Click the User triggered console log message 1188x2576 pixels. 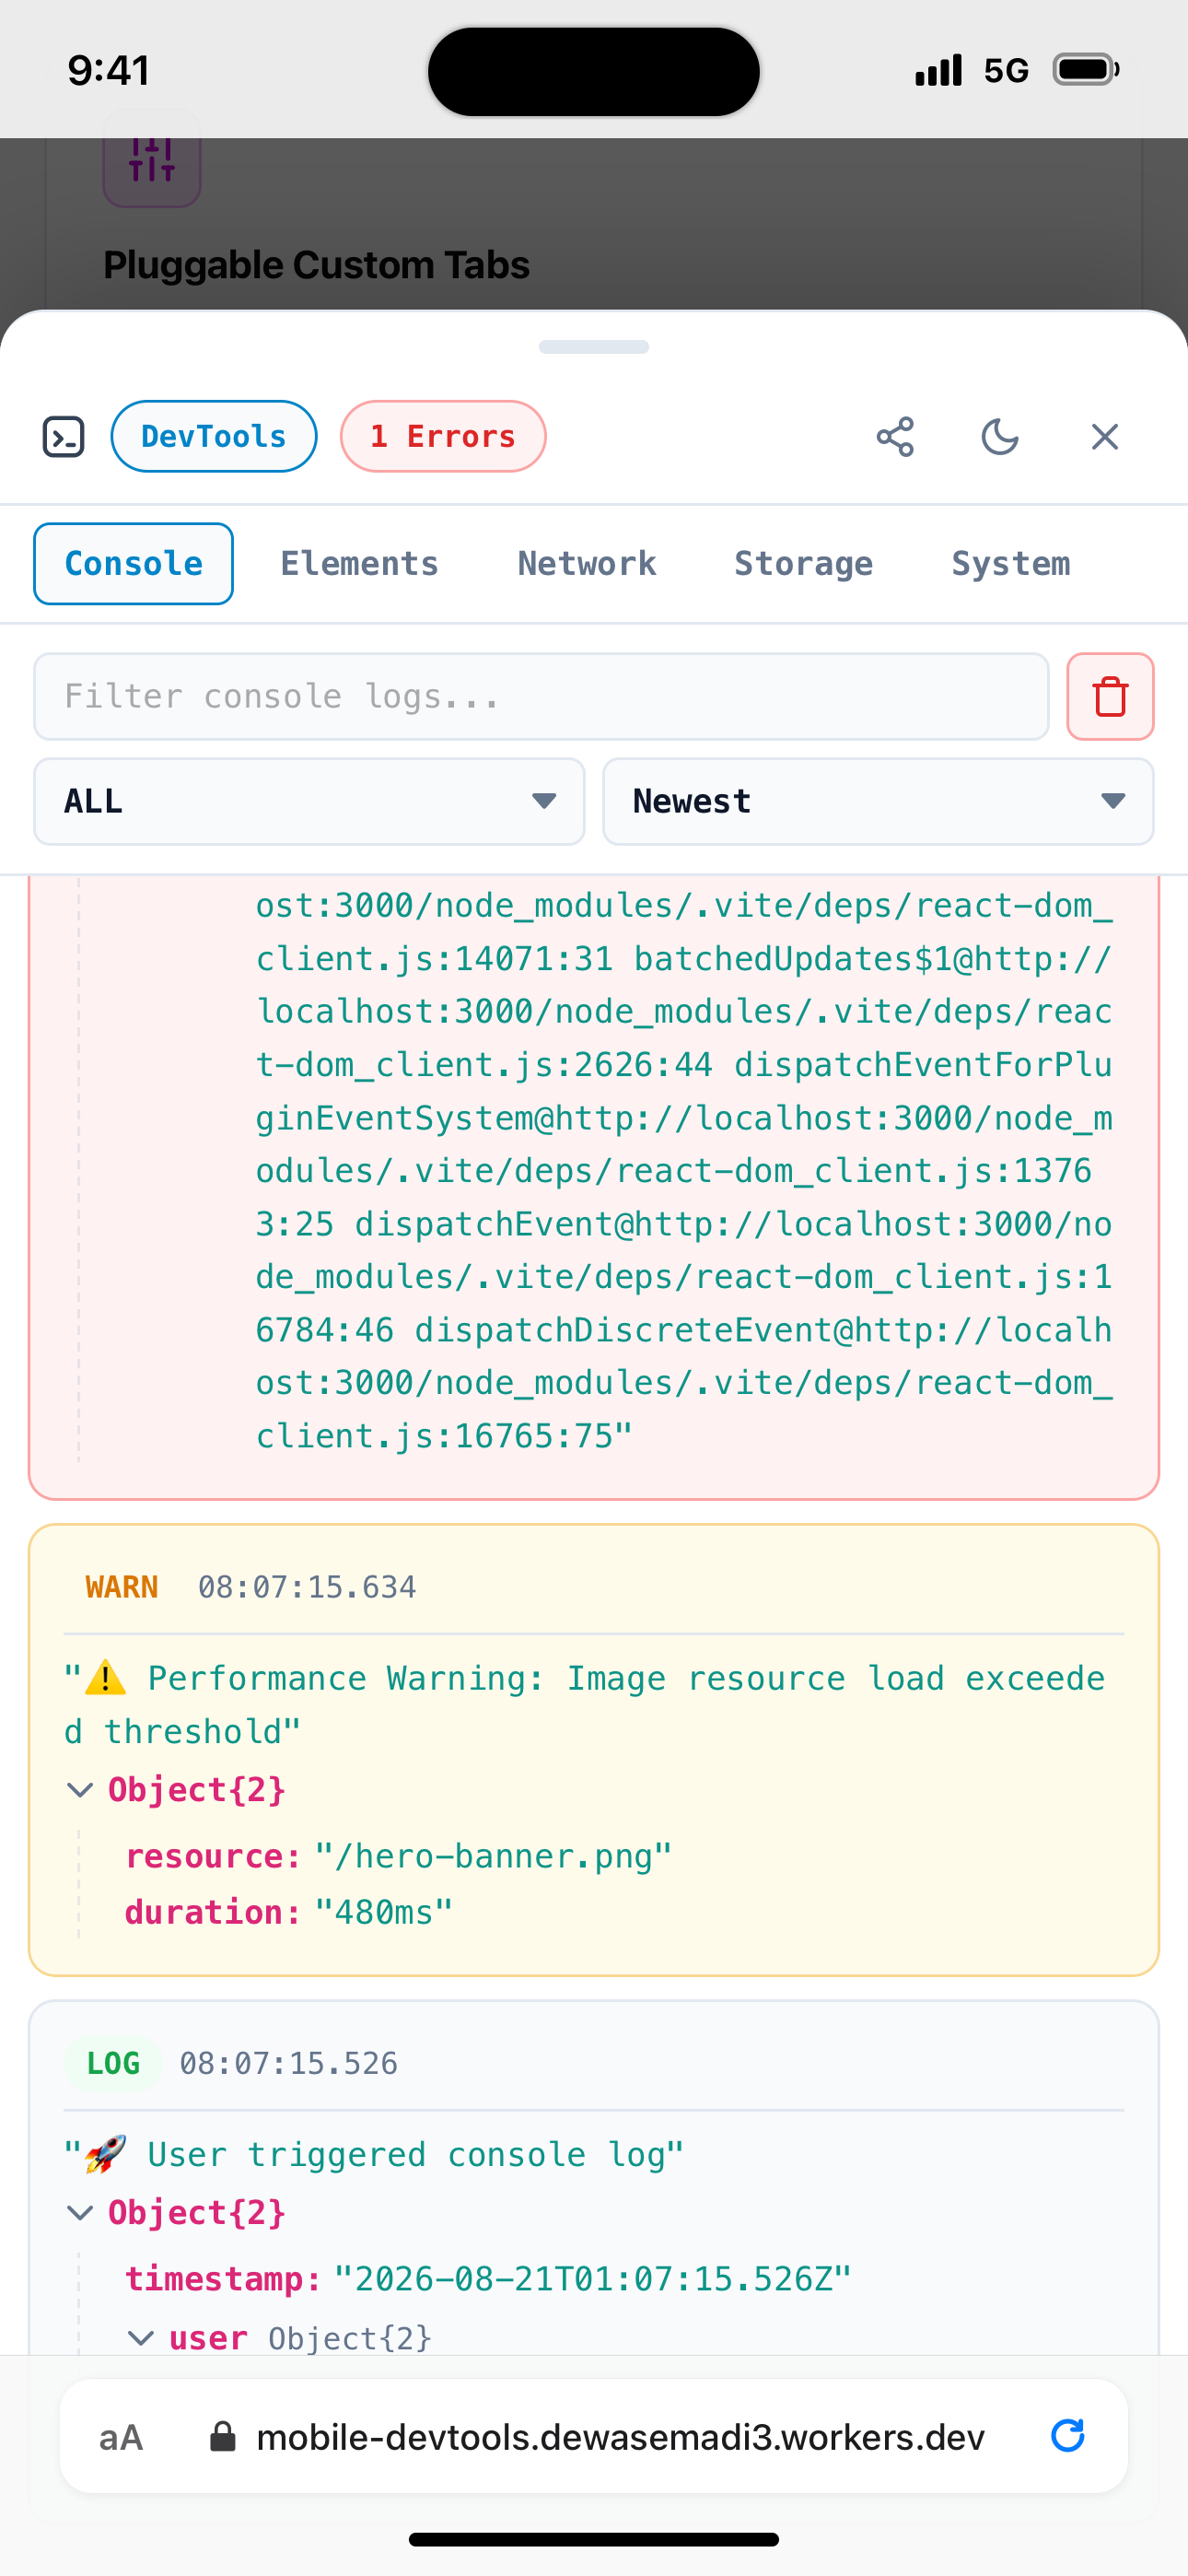click(x=374, y=2154)
